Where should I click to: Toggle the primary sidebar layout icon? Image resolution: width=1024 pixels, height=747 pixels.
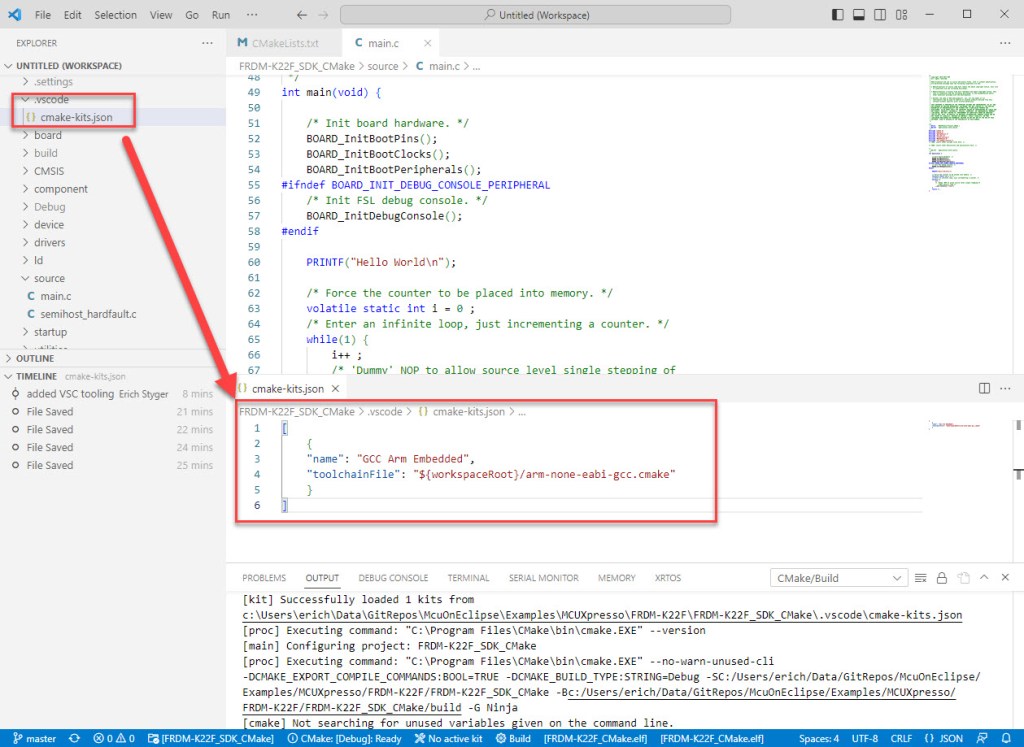pos(837,15)
